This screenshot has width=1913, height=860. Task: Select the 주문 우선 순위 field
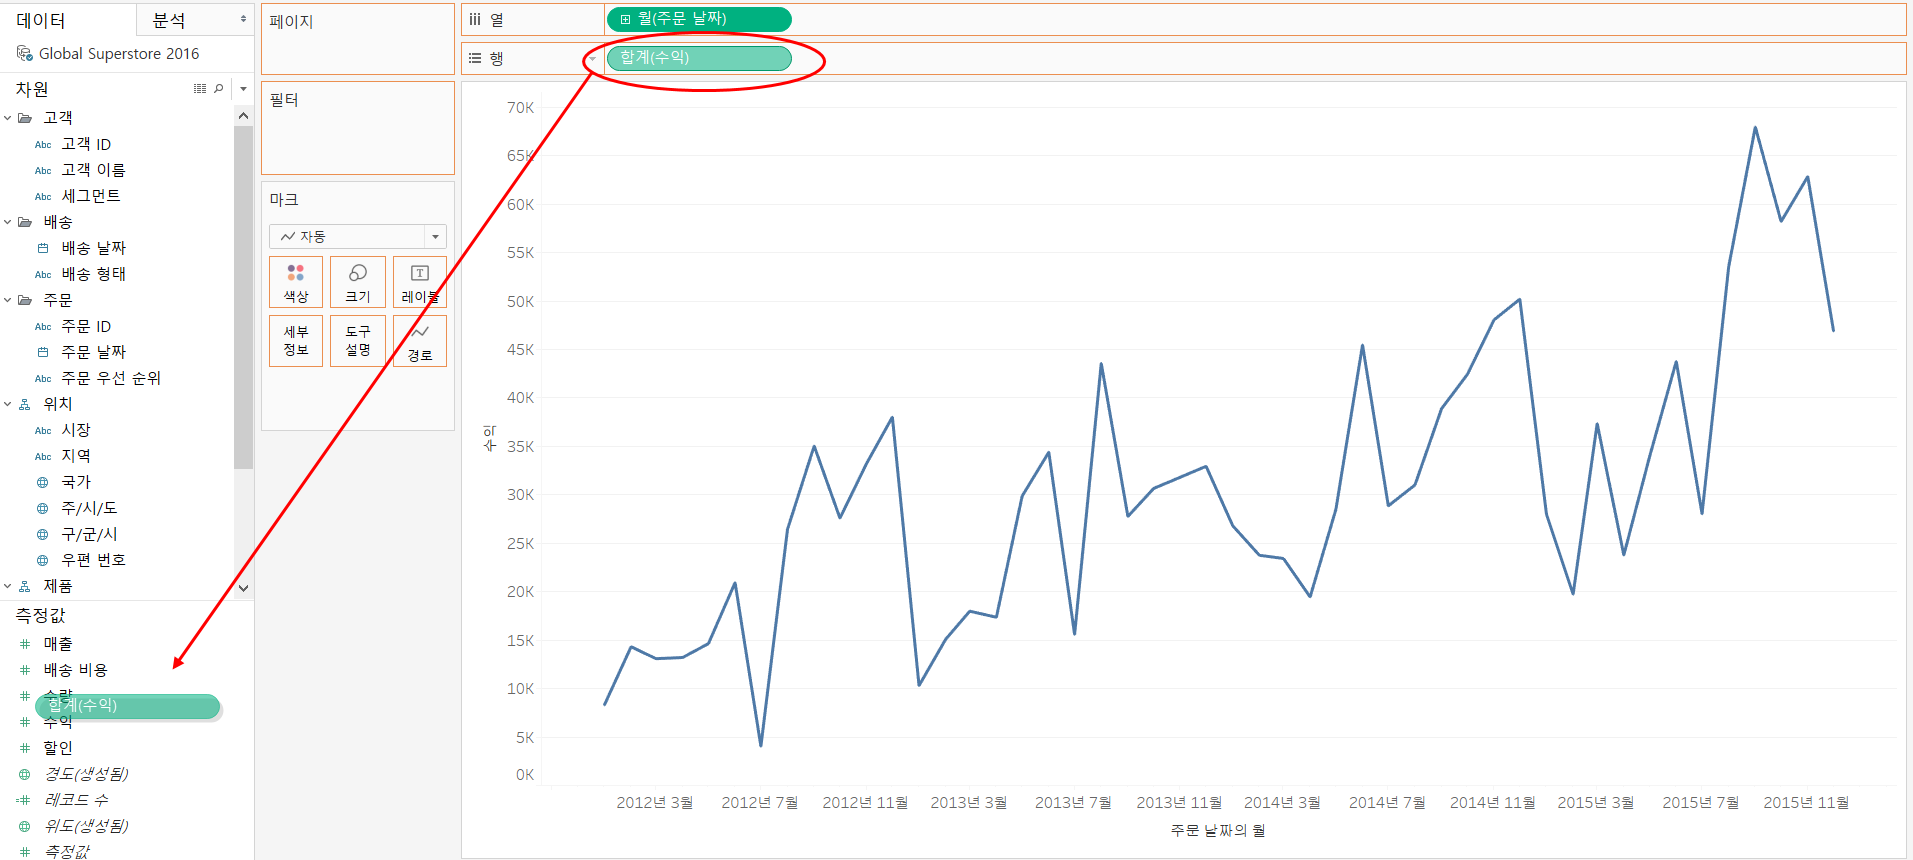tap(111, 378)
